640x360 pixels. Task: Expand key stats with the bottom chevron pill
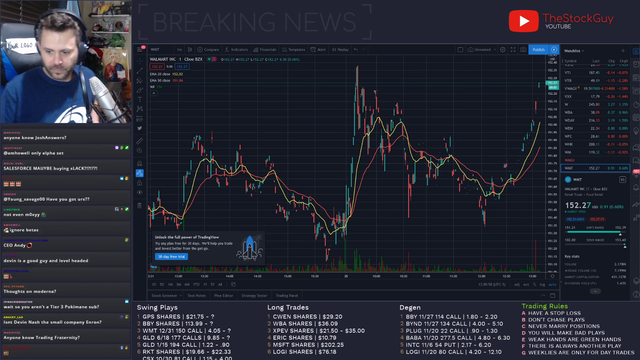[595, 291]
